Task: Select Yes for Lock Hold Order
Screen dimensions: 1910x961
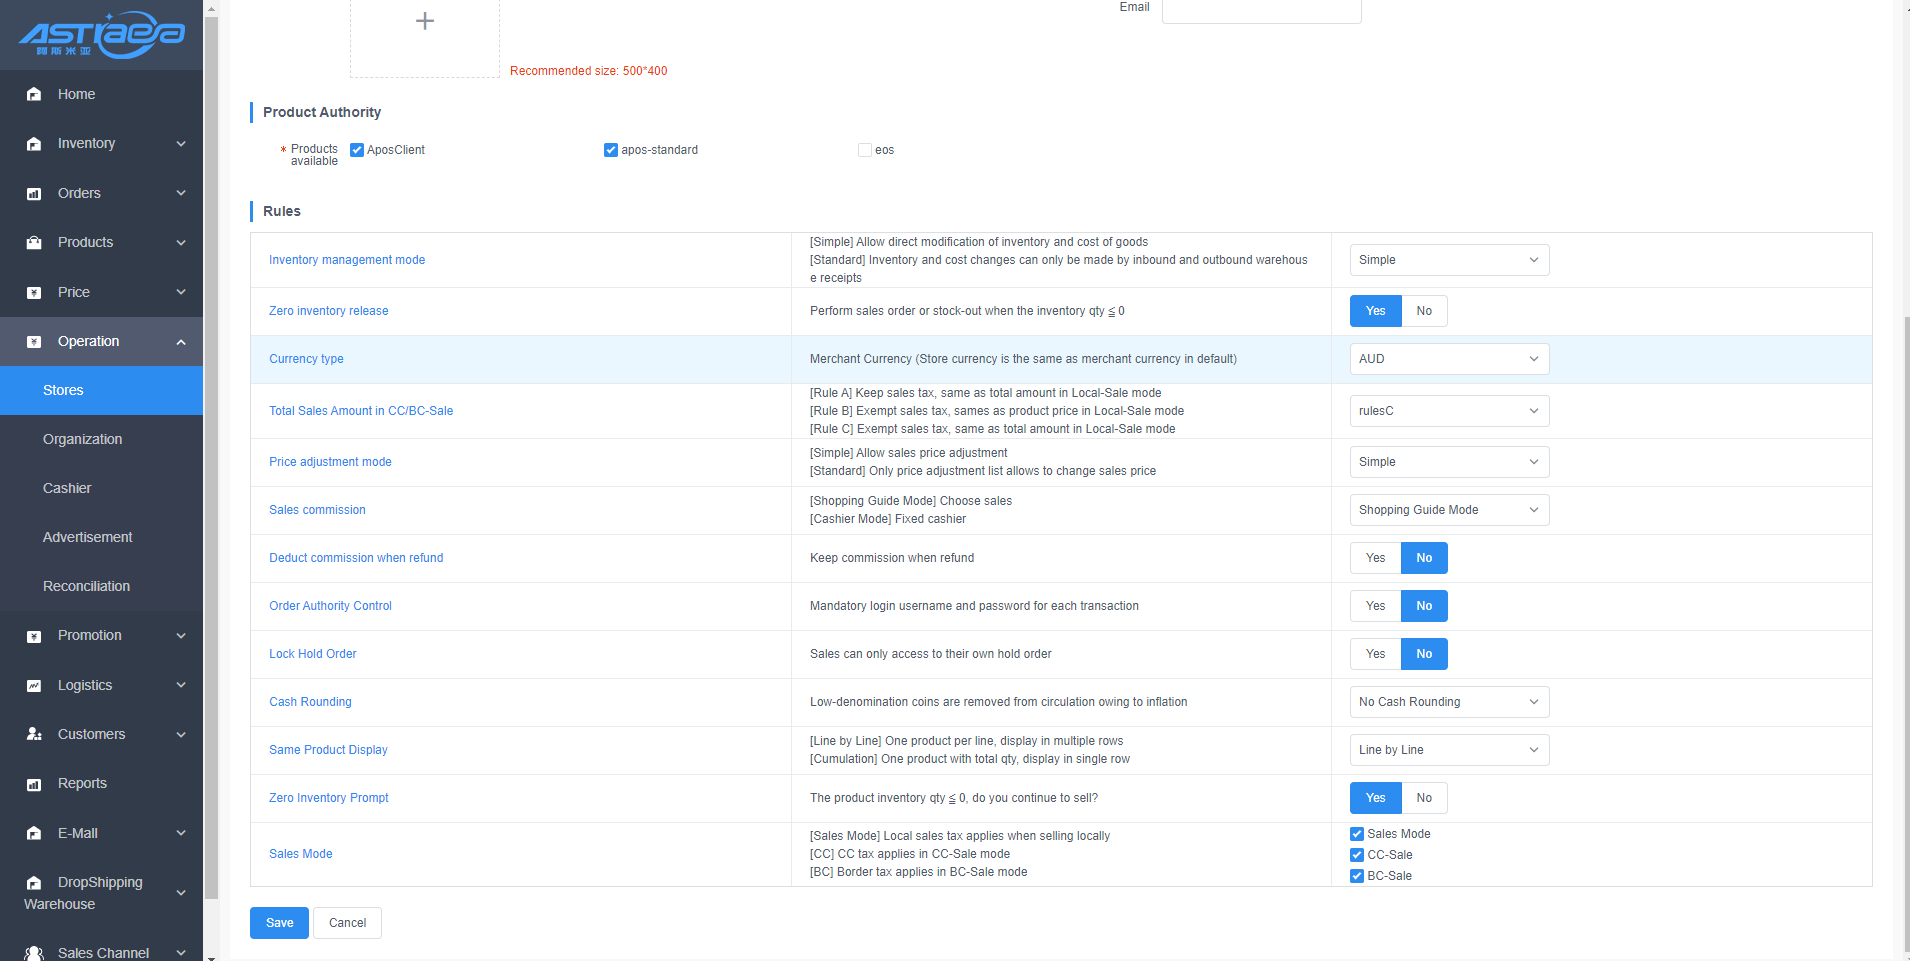Action: 1375,654
